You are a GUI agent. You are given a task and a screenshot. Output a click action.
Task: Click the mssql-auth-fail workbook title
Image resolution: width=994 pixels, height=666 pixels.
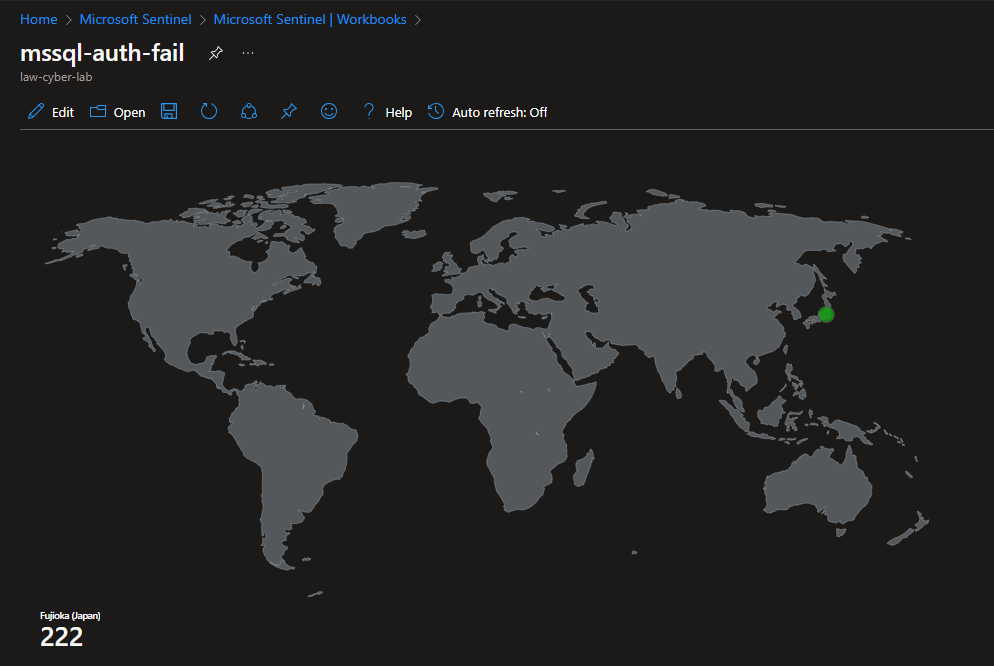[102, 54]
